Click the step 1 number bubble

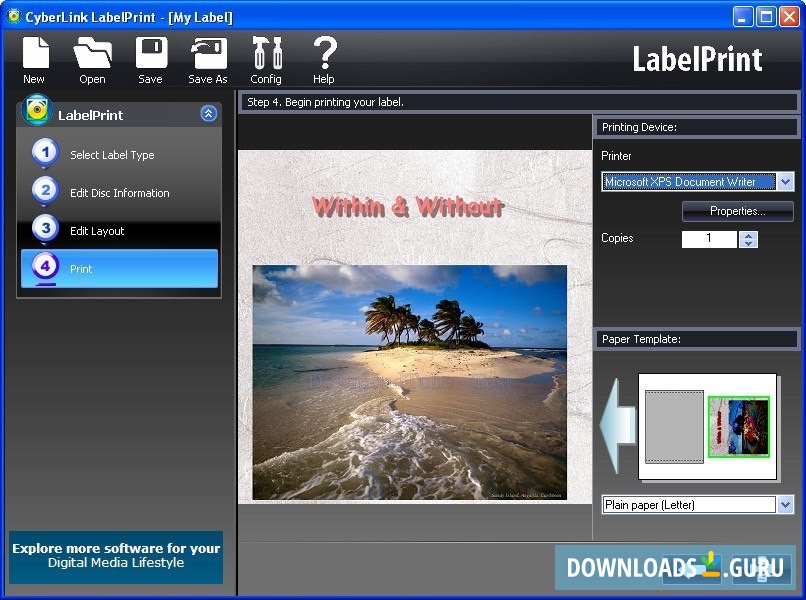[x=45, y=153]
